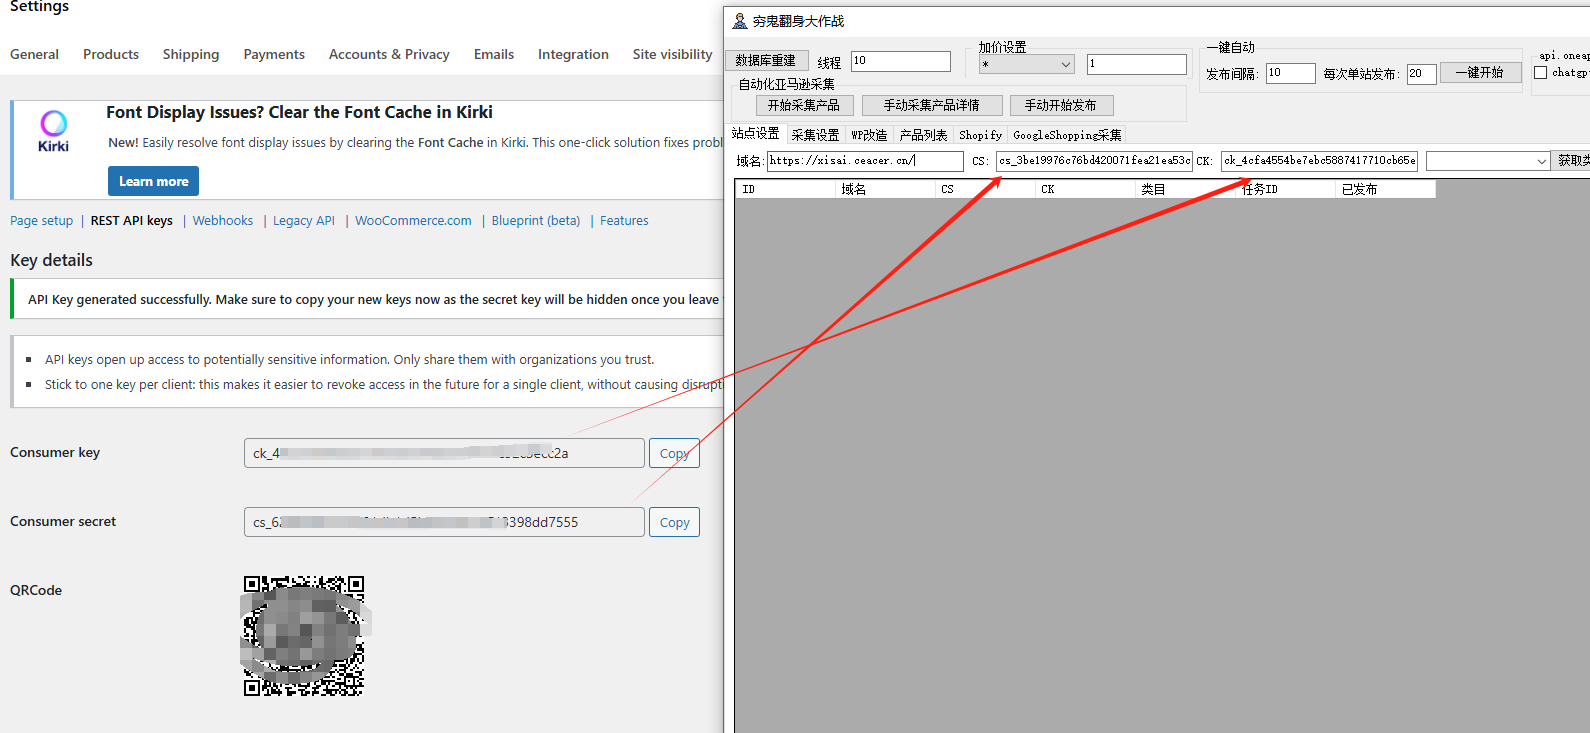1590x733 pixels.
Task: Switch to the 采集设置 tab
Action: pos(815,135)
